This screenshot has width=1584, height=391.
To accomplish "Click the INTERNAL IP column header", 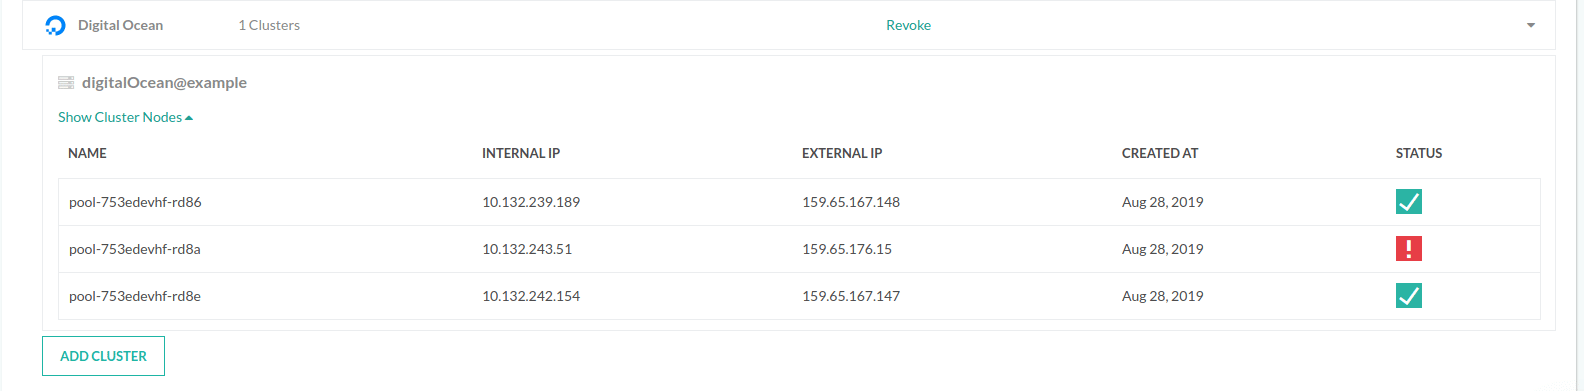I will tap(521, 153).
